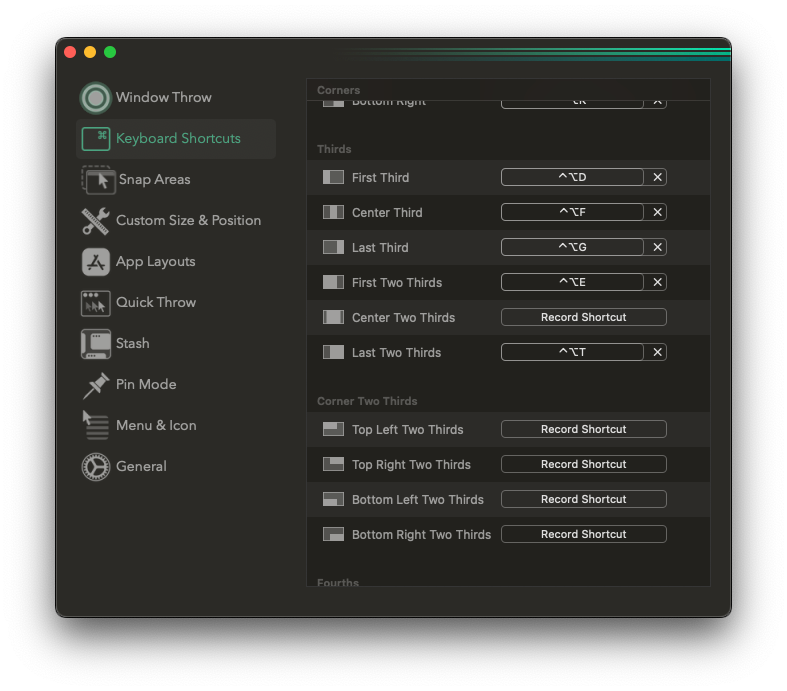Clear the Last Third shortcut

(657, 247)
